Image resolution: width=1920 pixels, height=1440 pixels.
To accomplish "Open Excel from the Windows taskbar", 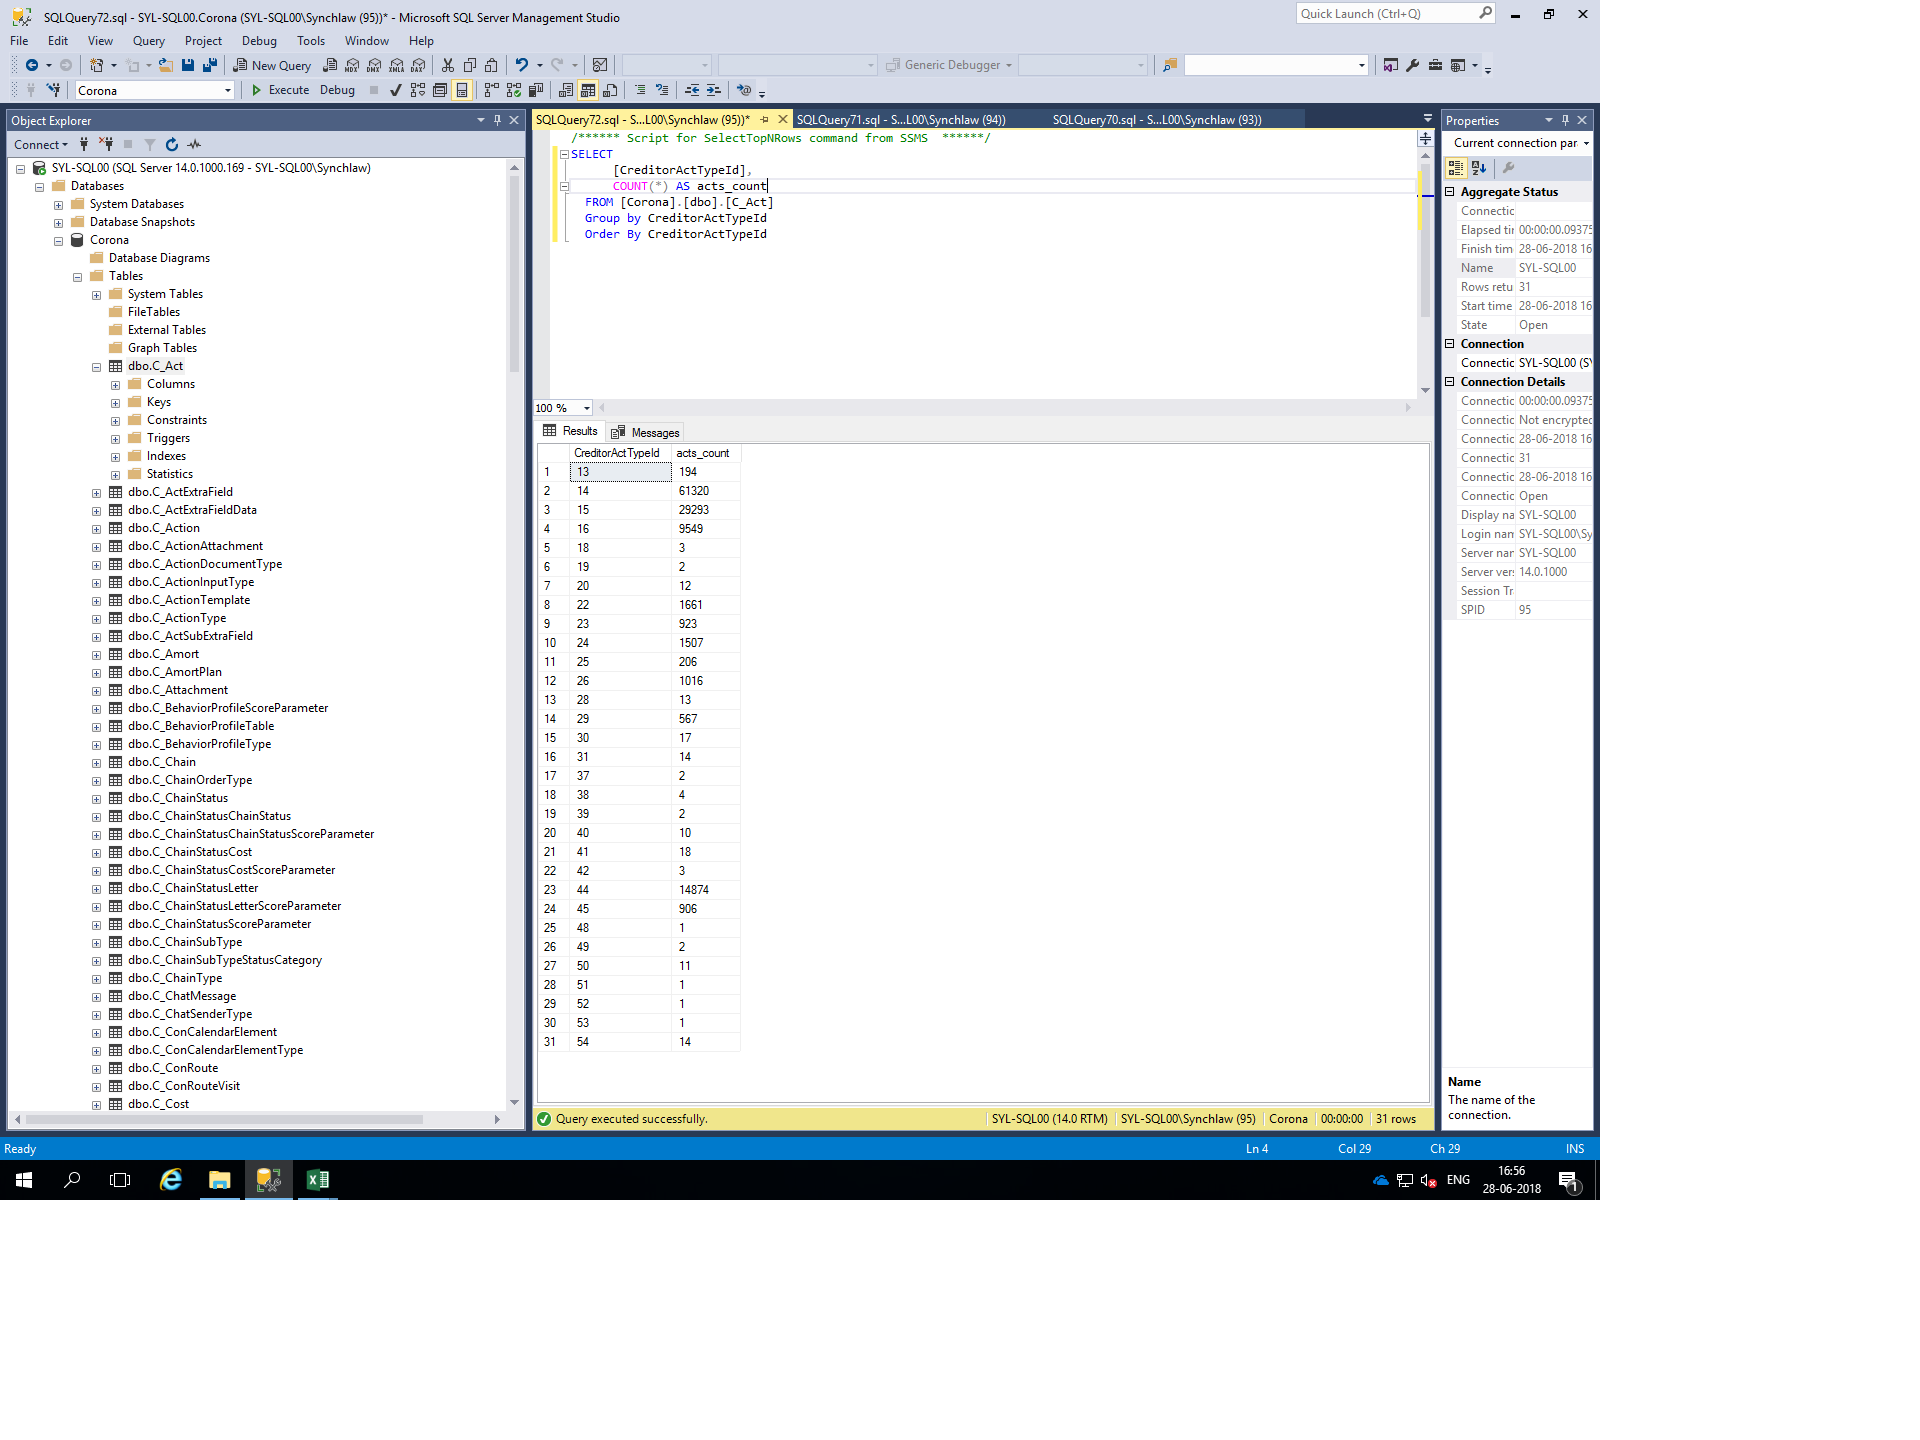I will click(x=318, y=1180).
